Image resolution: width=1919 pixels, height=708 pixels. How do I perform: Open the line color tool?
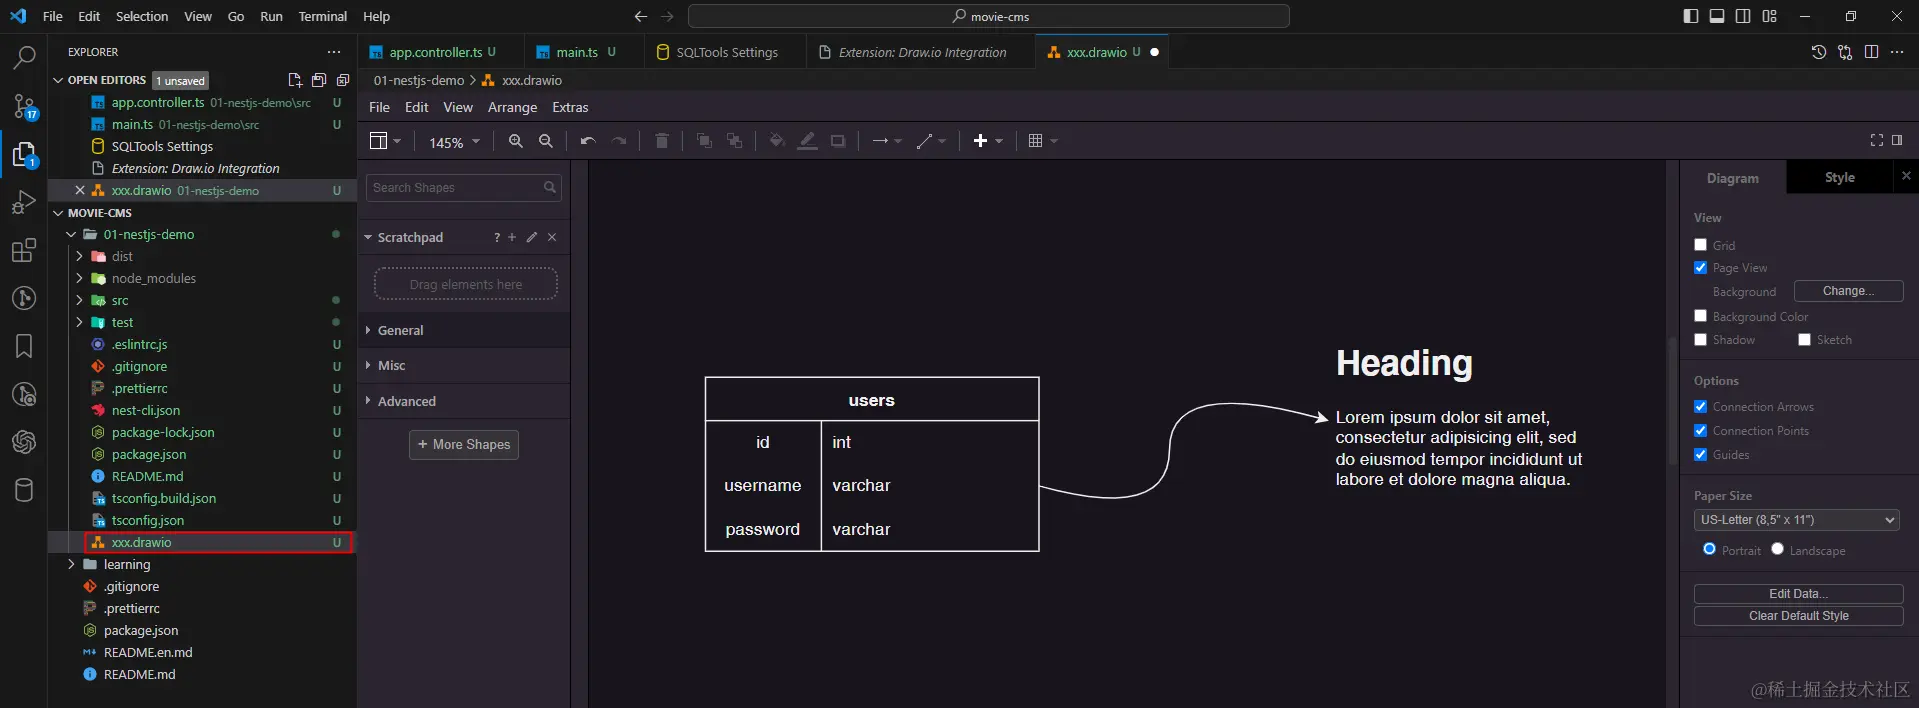[x=808, y=141]
